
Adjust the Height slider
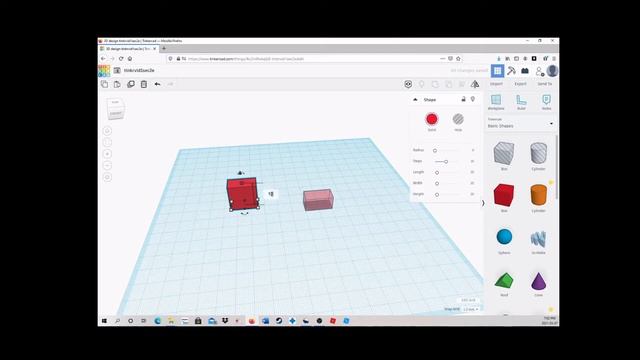[437, 195]
